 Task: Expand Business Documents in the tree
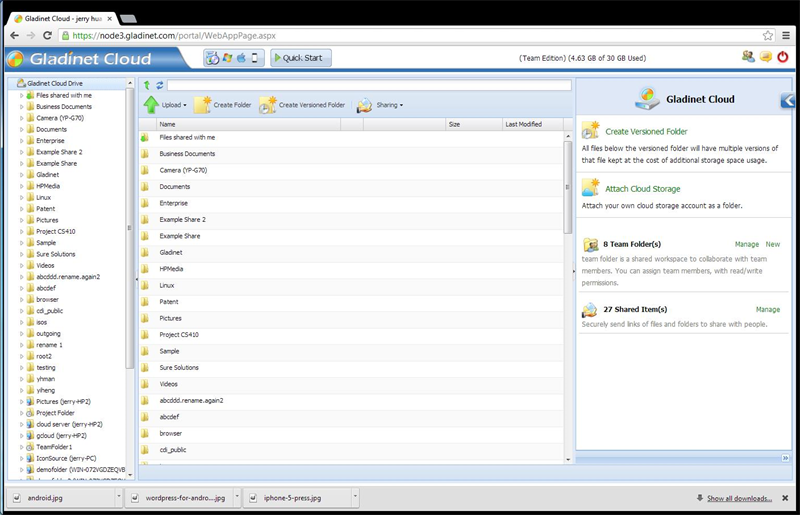(21, 107)
